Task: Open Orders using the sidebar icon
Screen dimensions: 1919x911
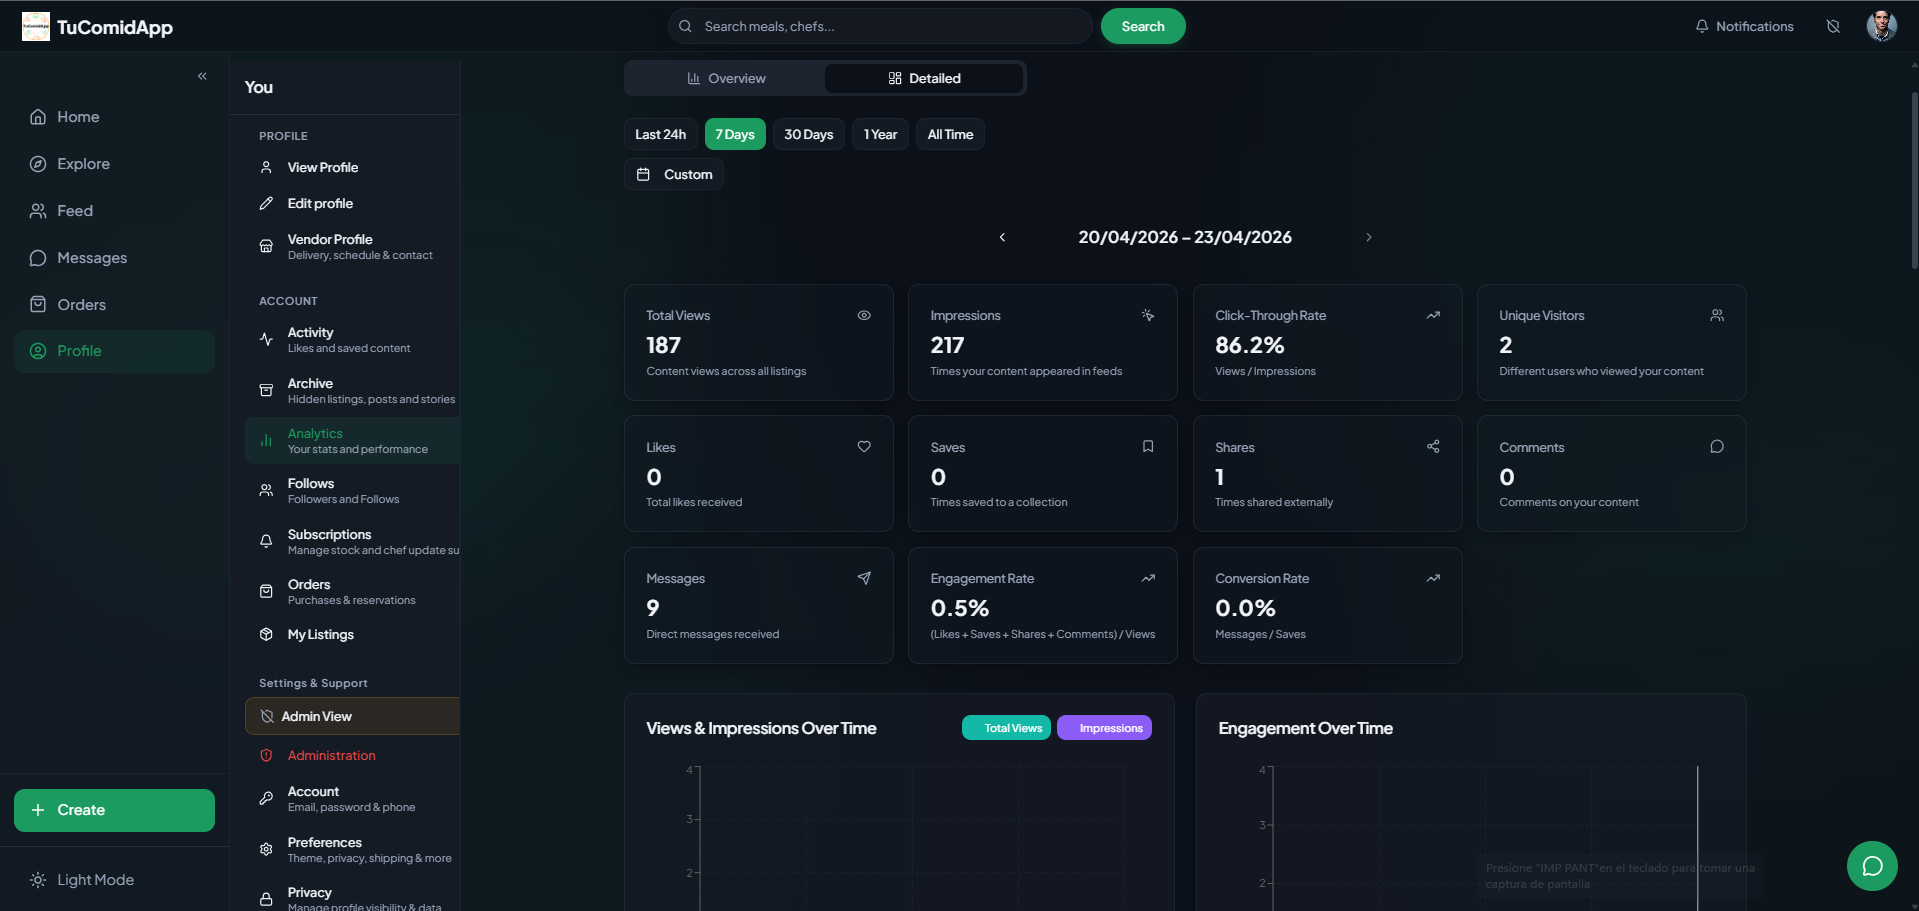Action: coord(37,304)
